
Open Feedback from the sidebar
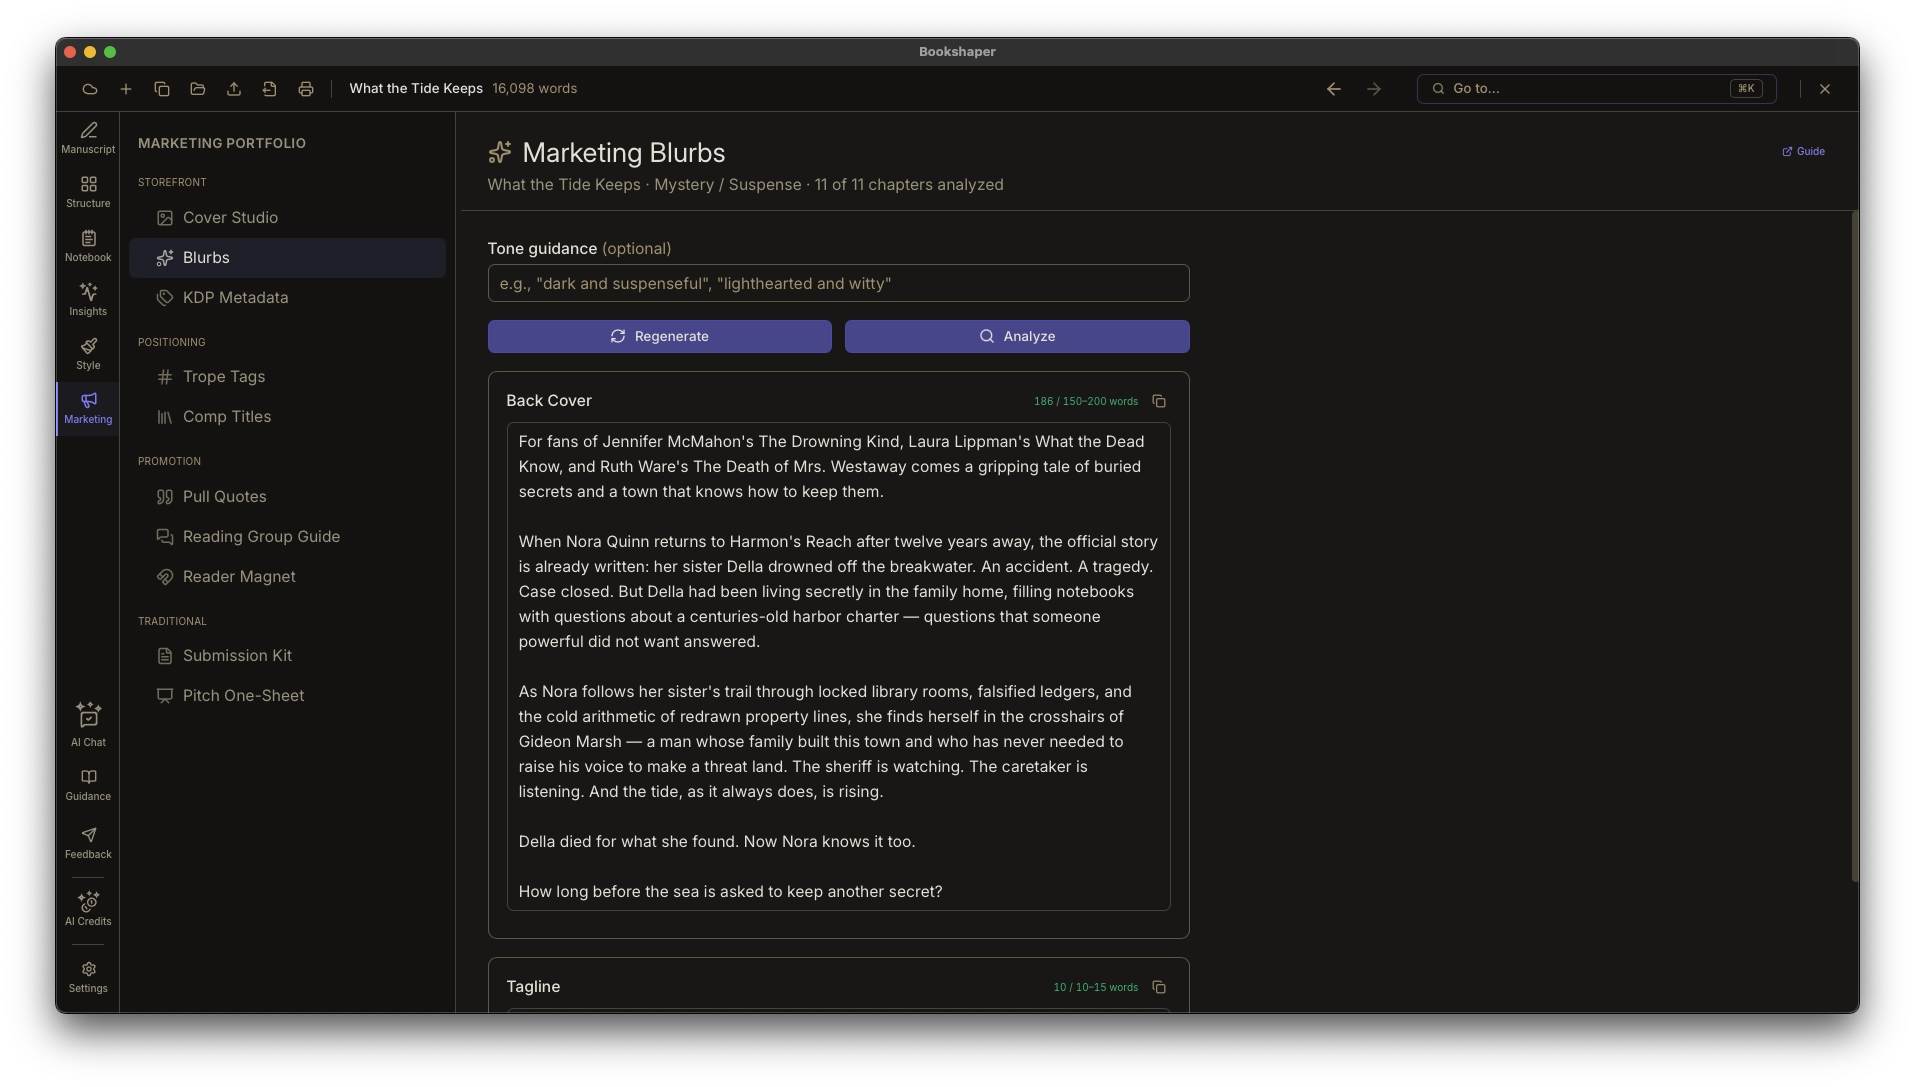[88, 843]
